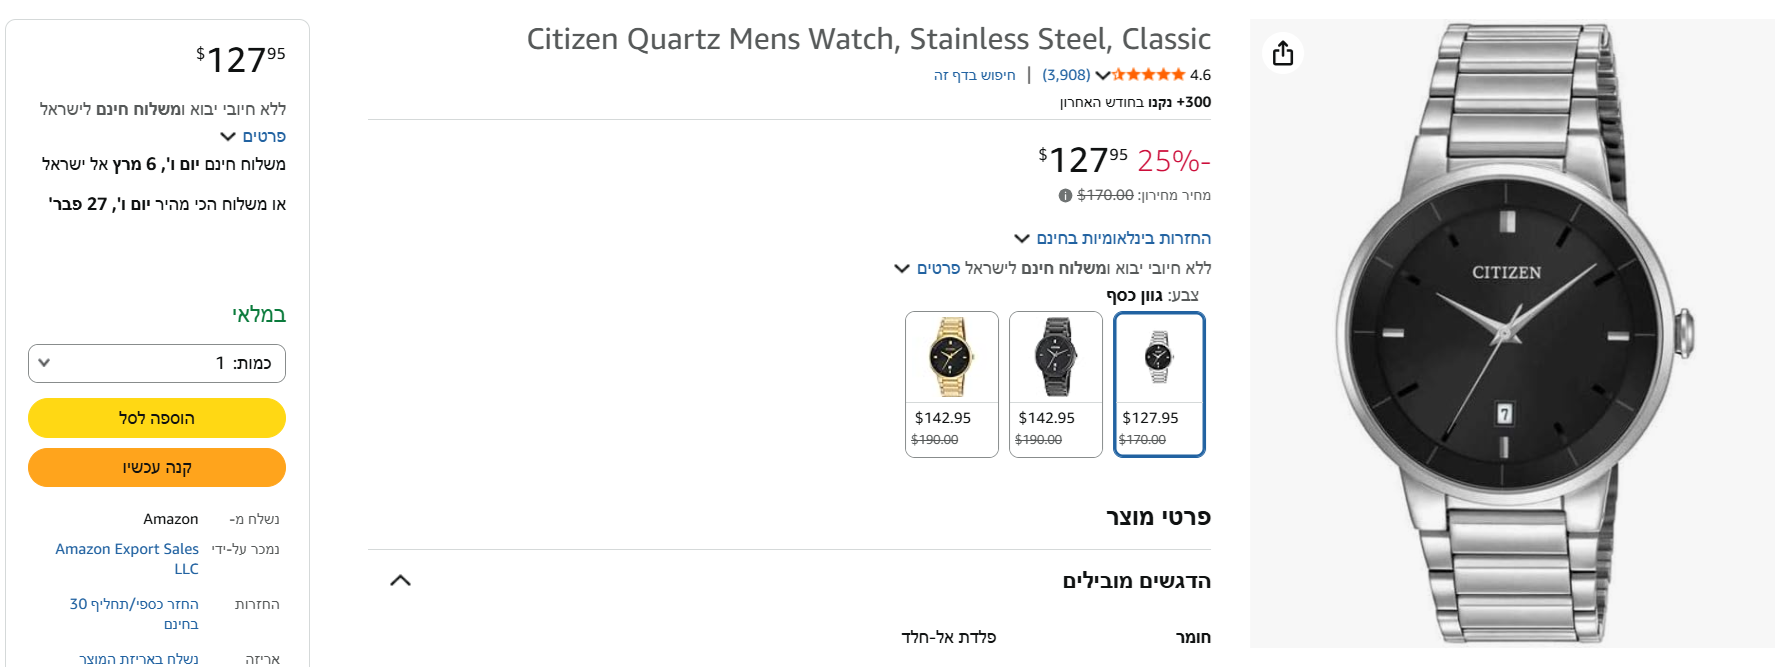The height and width of the screenshot is (667, 1775).
Task: Open the ratings breakdown chevron
Action: click(1102, 75)
